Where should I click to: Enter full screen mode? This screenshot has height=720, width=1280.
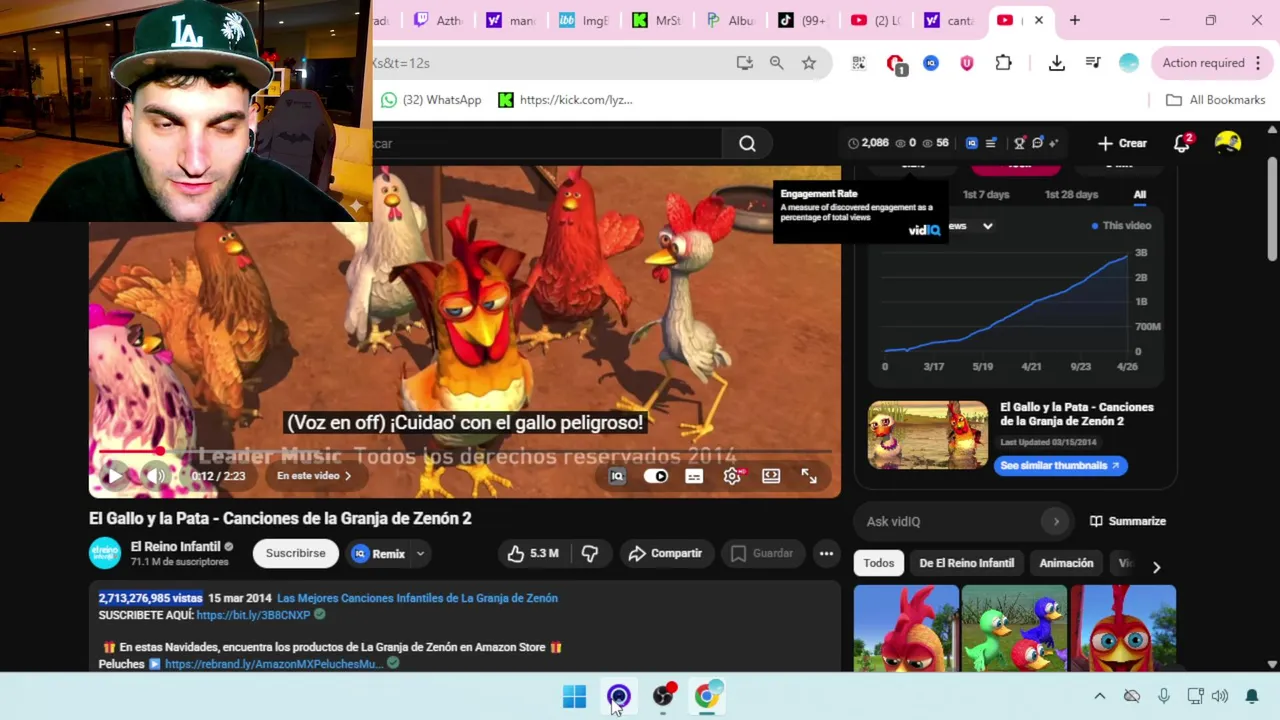coord(809,476)
